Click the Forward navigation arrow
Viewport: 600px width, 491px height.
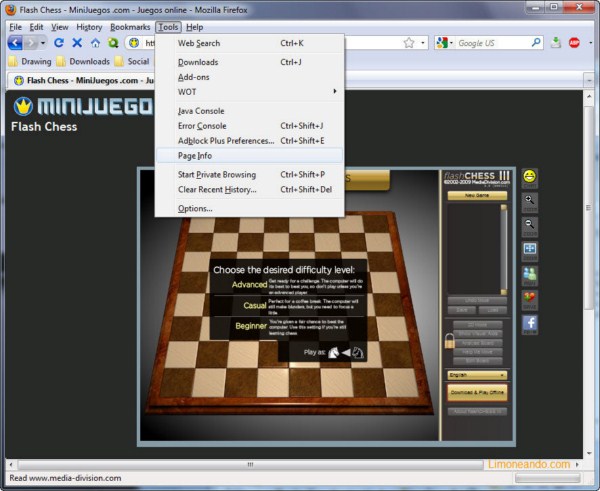coord(30,42)
